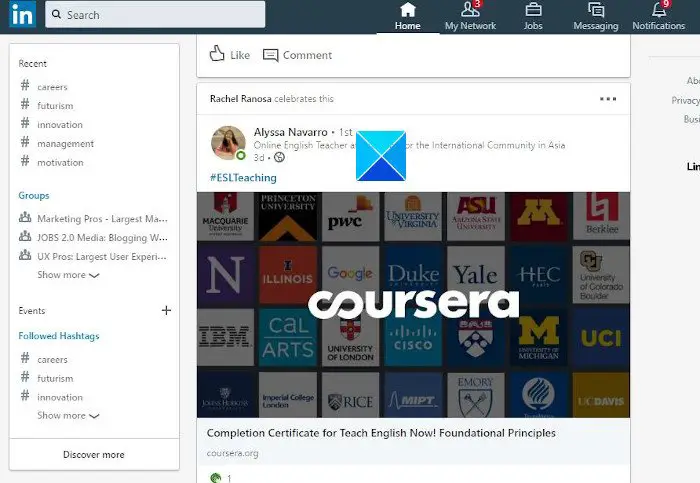Select recent hashtag management
Image resolution: width=700 pixels, height=483 pixels.
pyautogui.click(x=65, y=144)
